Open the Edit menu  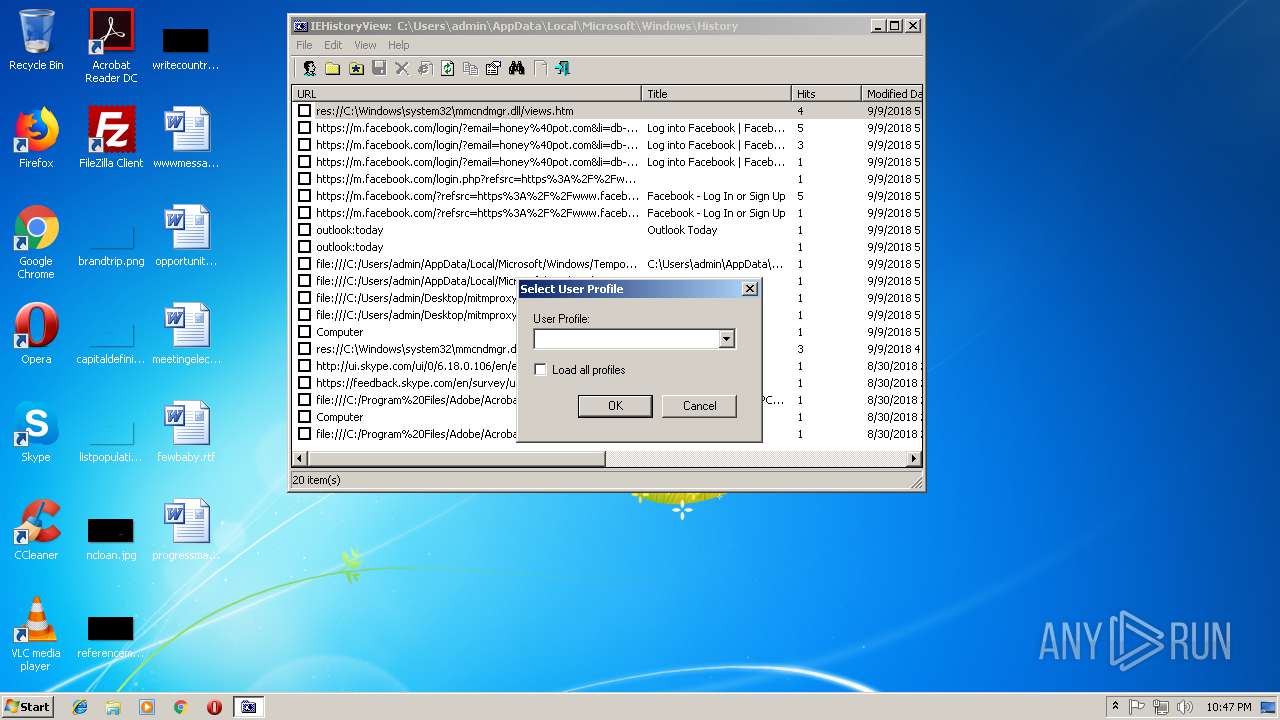[x=333, y=45]
